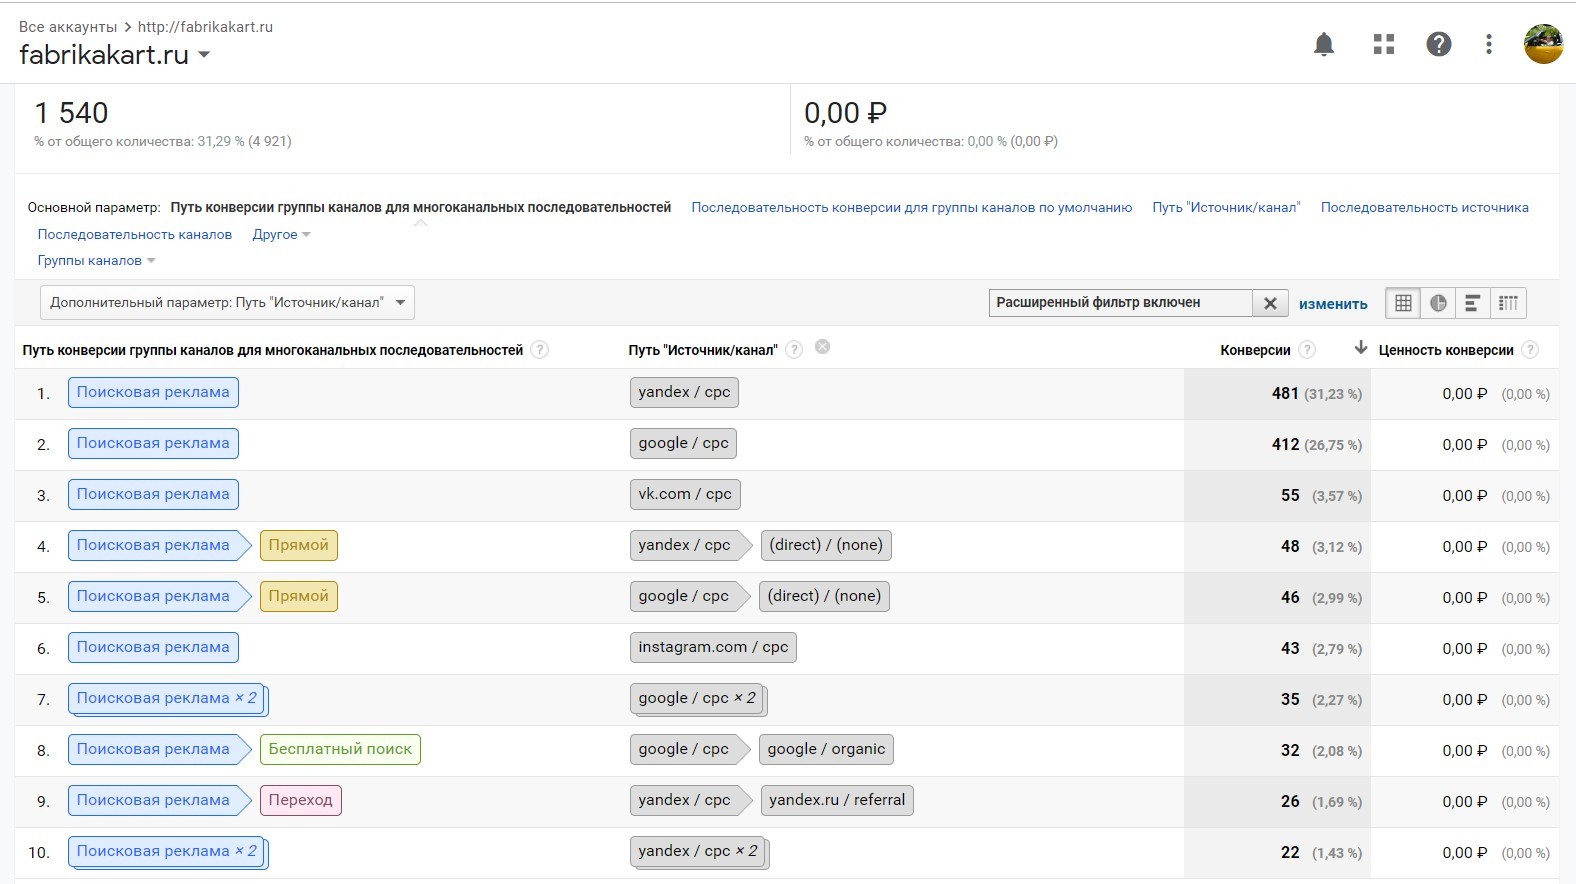
Task: Switch to the data table view
Action: (1403, 303)
